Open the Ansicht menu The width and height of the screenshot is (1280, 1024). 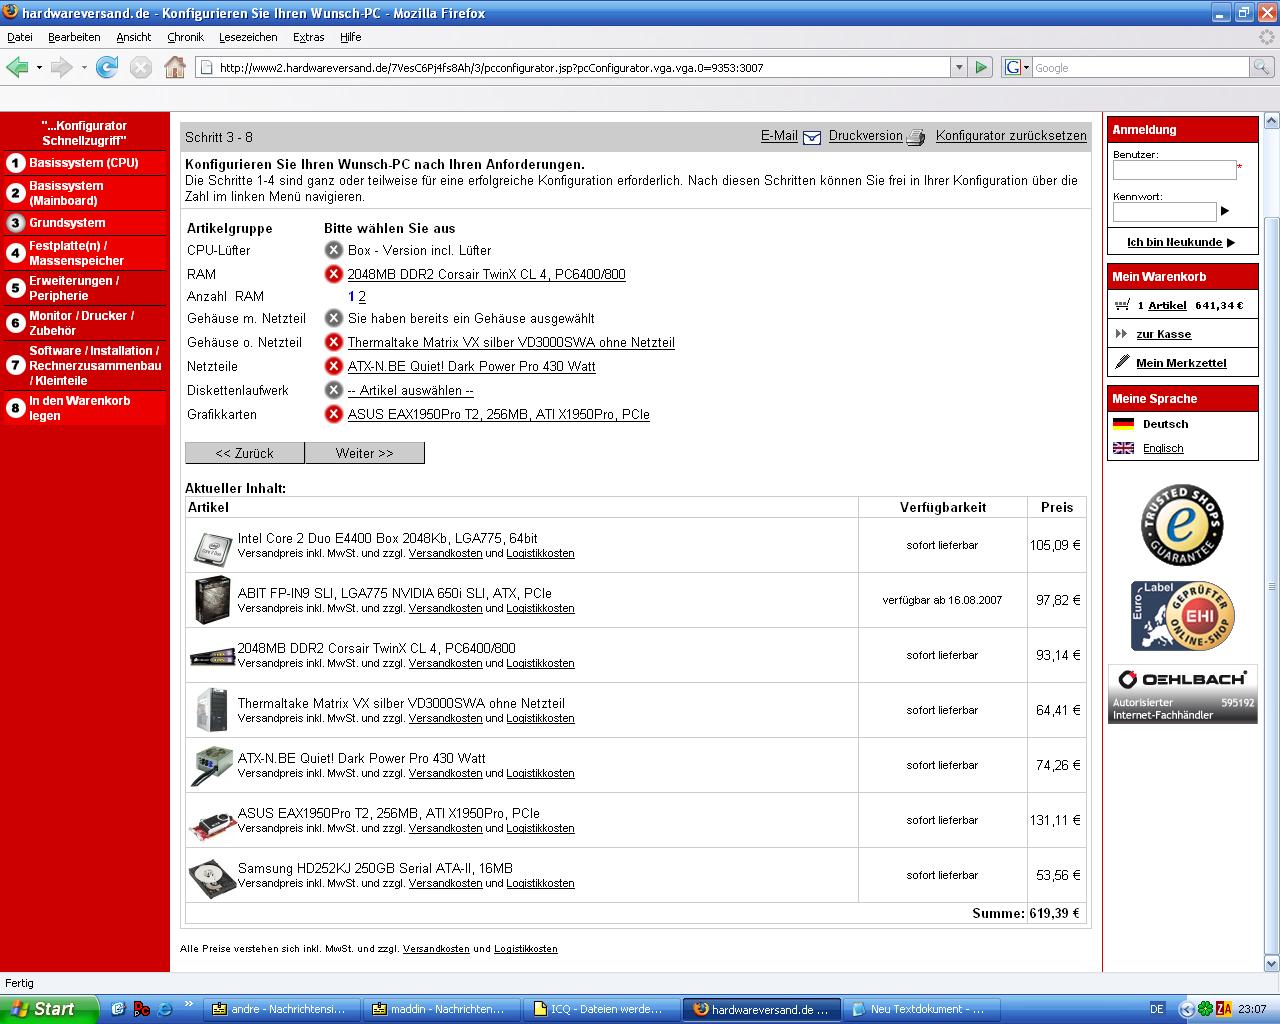pos(133,37)
